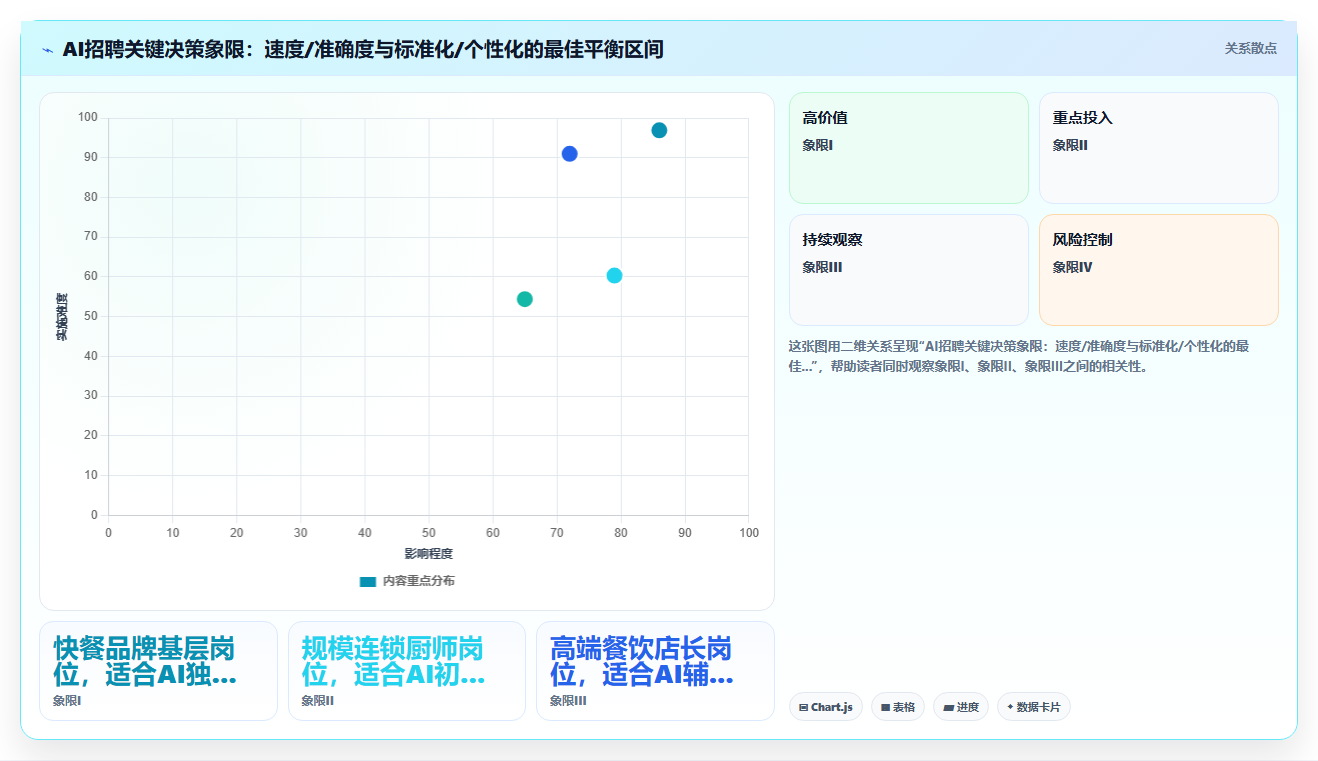Open the 风险控制 象限IV card
Image resolution: width=1318 pixels, height=761 pixels.
coord(1159,270)
